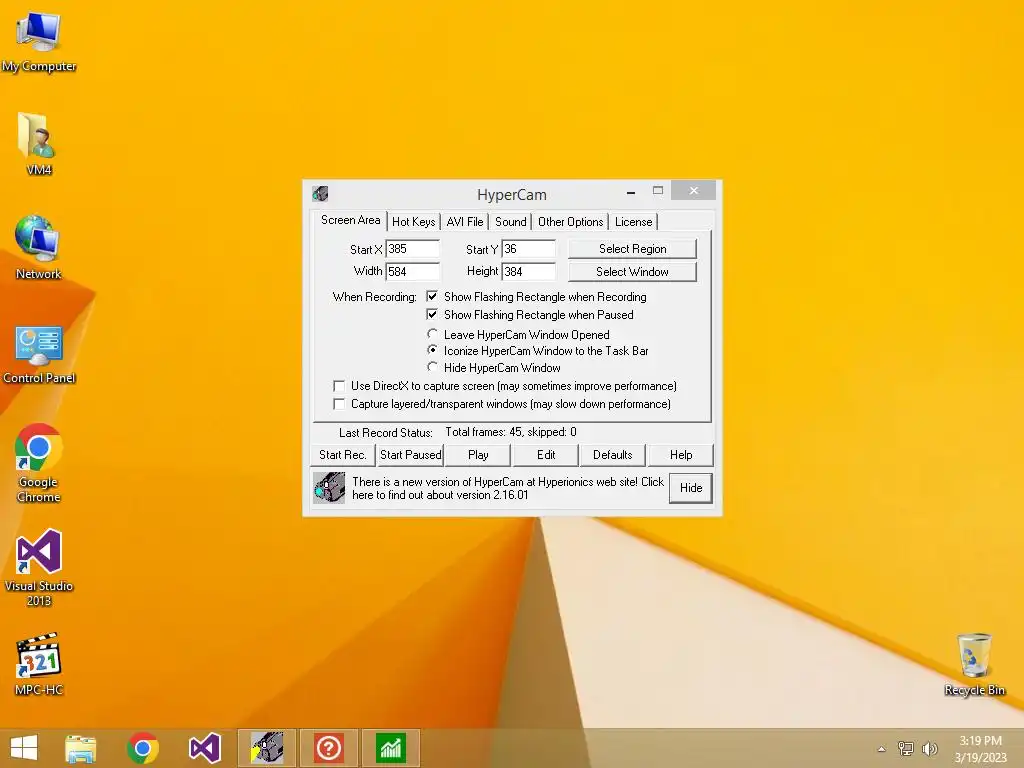Viewport: 1024px width, 768px height.
Task: Minimize the HyperCam window
Action: (x=631, y=191)
